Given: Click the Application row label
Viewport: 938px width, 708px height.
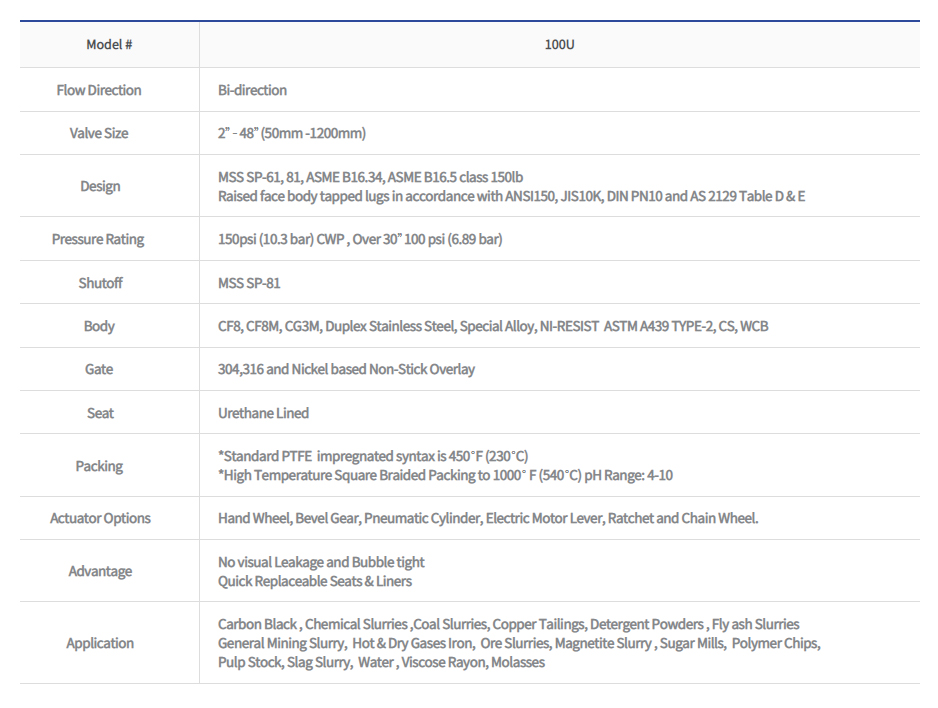Looking at the screenshot, I should pyautogui.click(x=100, y=643).
